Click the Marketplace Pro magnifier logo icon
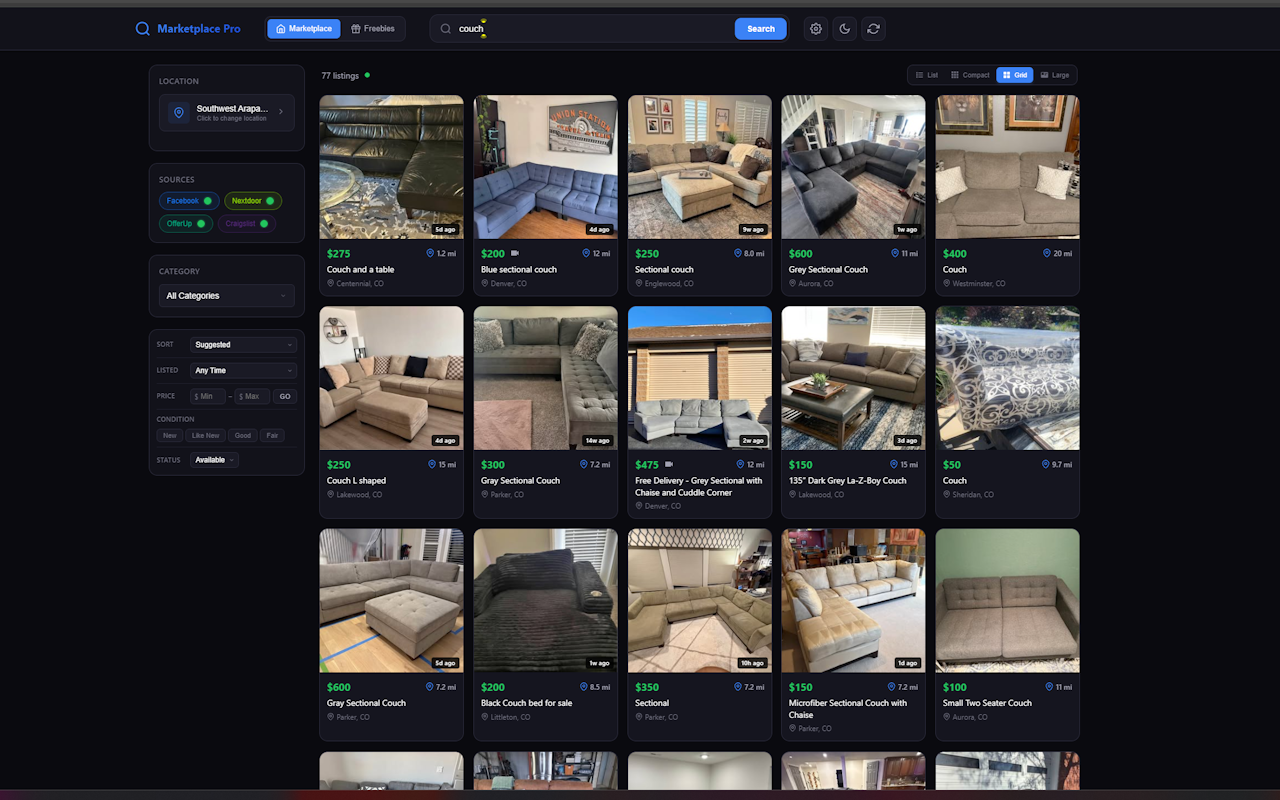 pyautogui.click(x=142, y=29)
